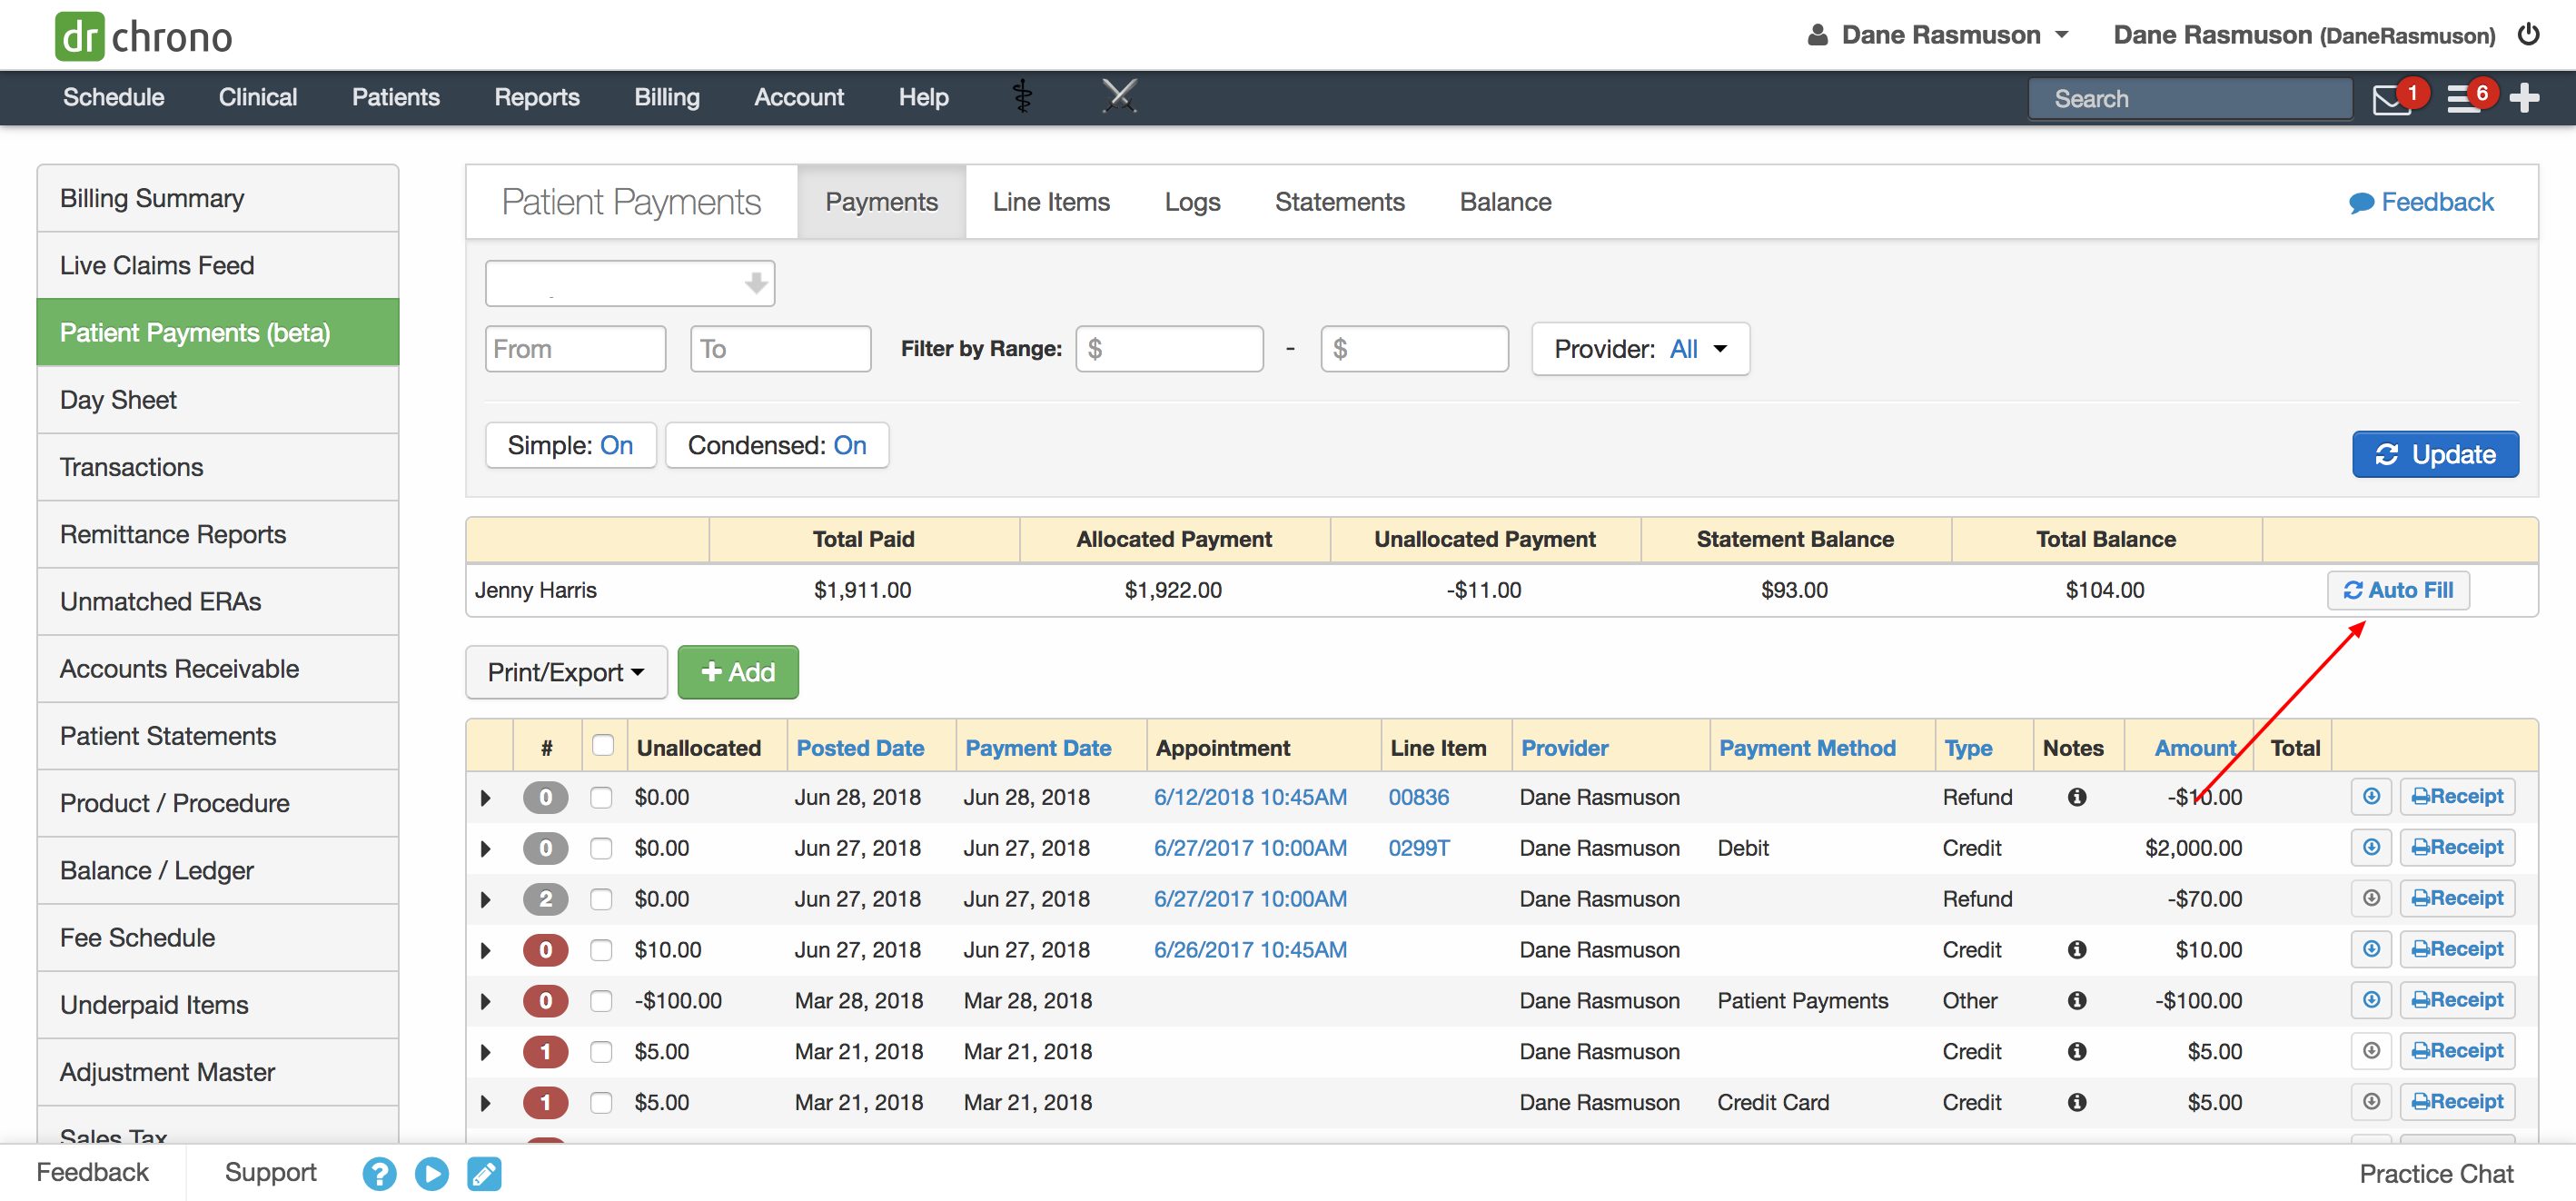Click the help question mark icon in footer
The image size is (2576, 1201).
pos(379,1173)
